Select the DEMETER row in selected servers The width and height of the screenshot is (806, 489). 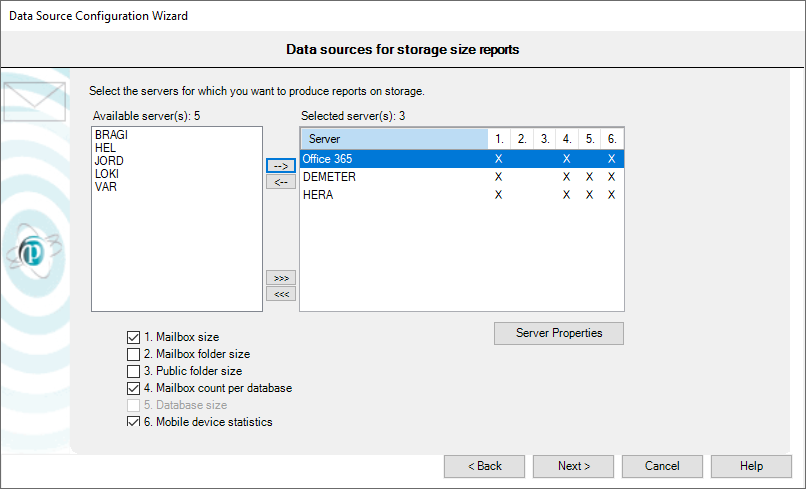(329, 177)
